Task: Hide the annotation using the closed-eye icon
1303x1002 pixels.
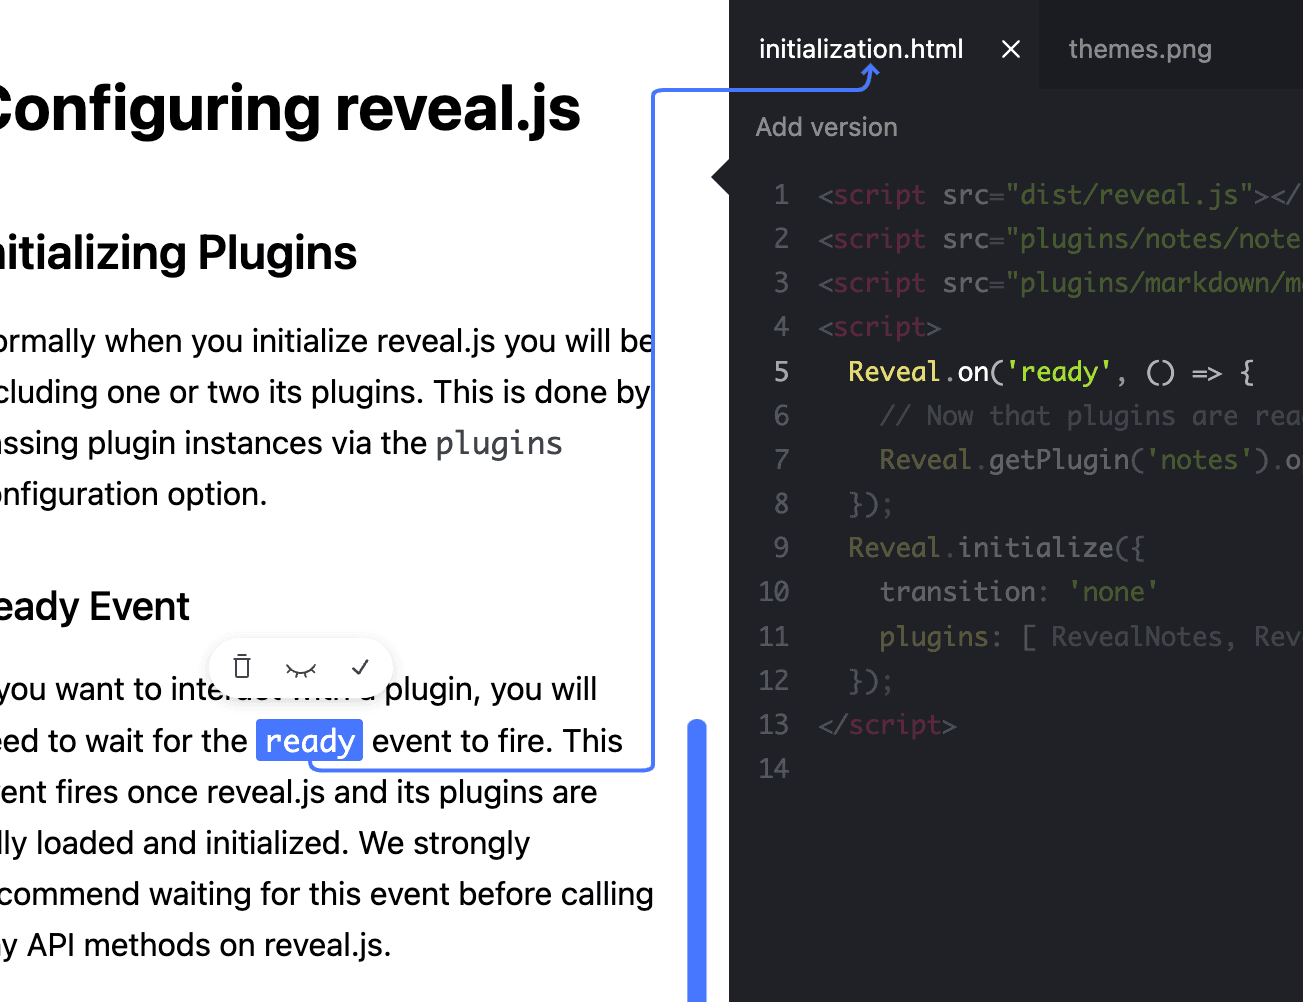Action: pyautogui.click(x=301, y=668)
